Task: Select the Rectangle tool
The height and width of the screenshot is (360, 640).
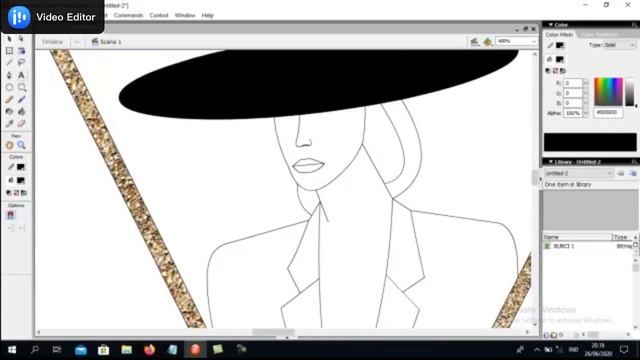Action: click(21, 87)
